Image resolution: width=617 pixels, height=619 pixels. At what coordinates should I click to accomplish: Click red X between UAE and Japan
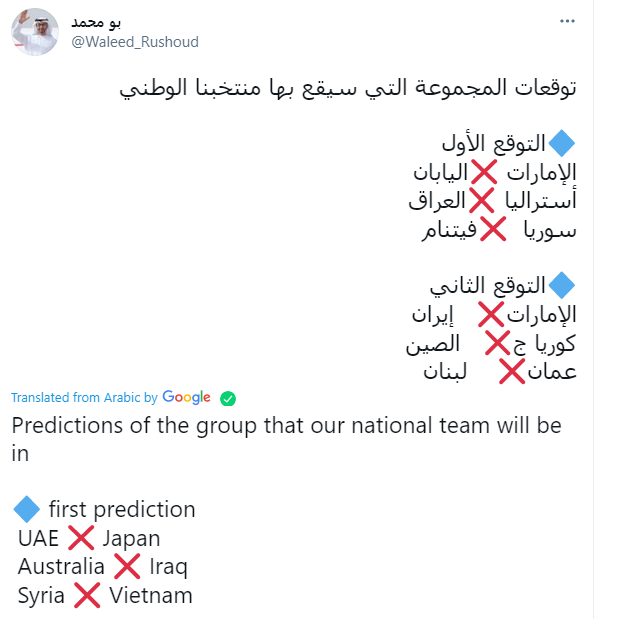click(81, 538)
